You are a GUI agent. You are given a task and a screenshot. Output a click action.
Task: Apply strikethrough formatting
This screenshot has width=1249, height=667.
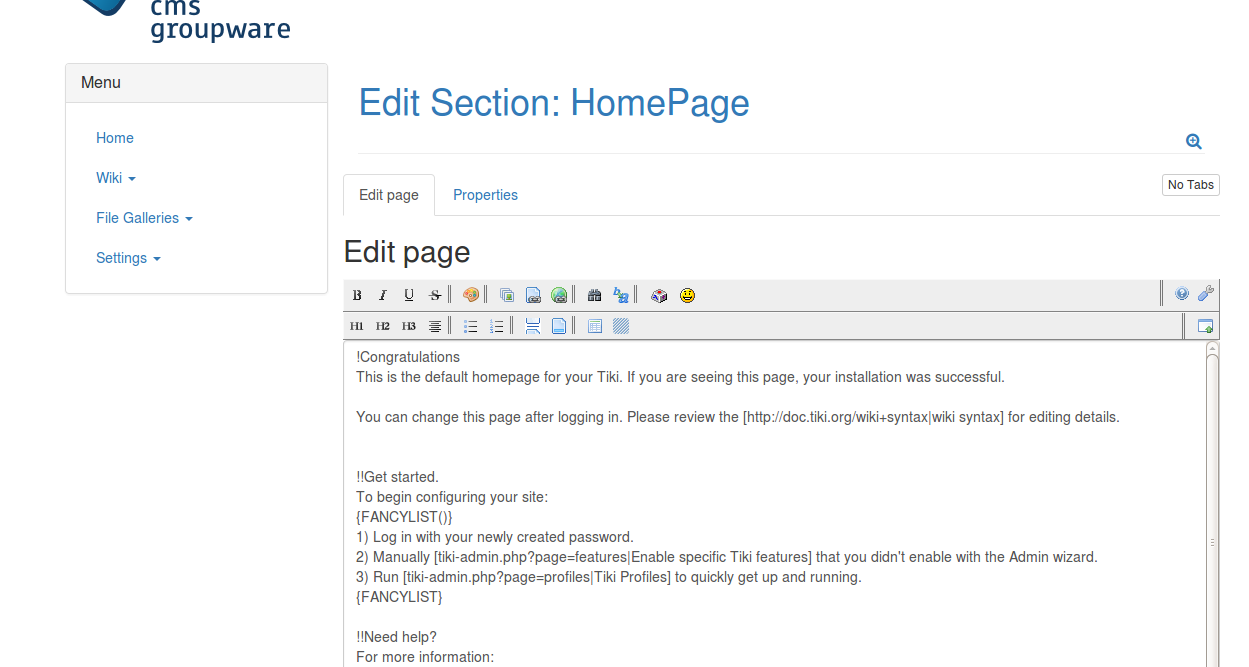[435, 295]
